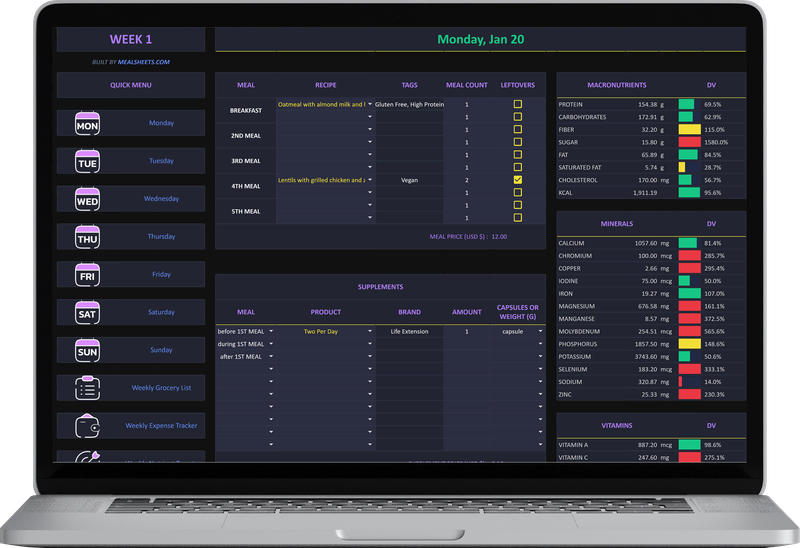
Task: Toggle leftovers checkbox for 5th Meal first row
Action: tap(517, 205)
